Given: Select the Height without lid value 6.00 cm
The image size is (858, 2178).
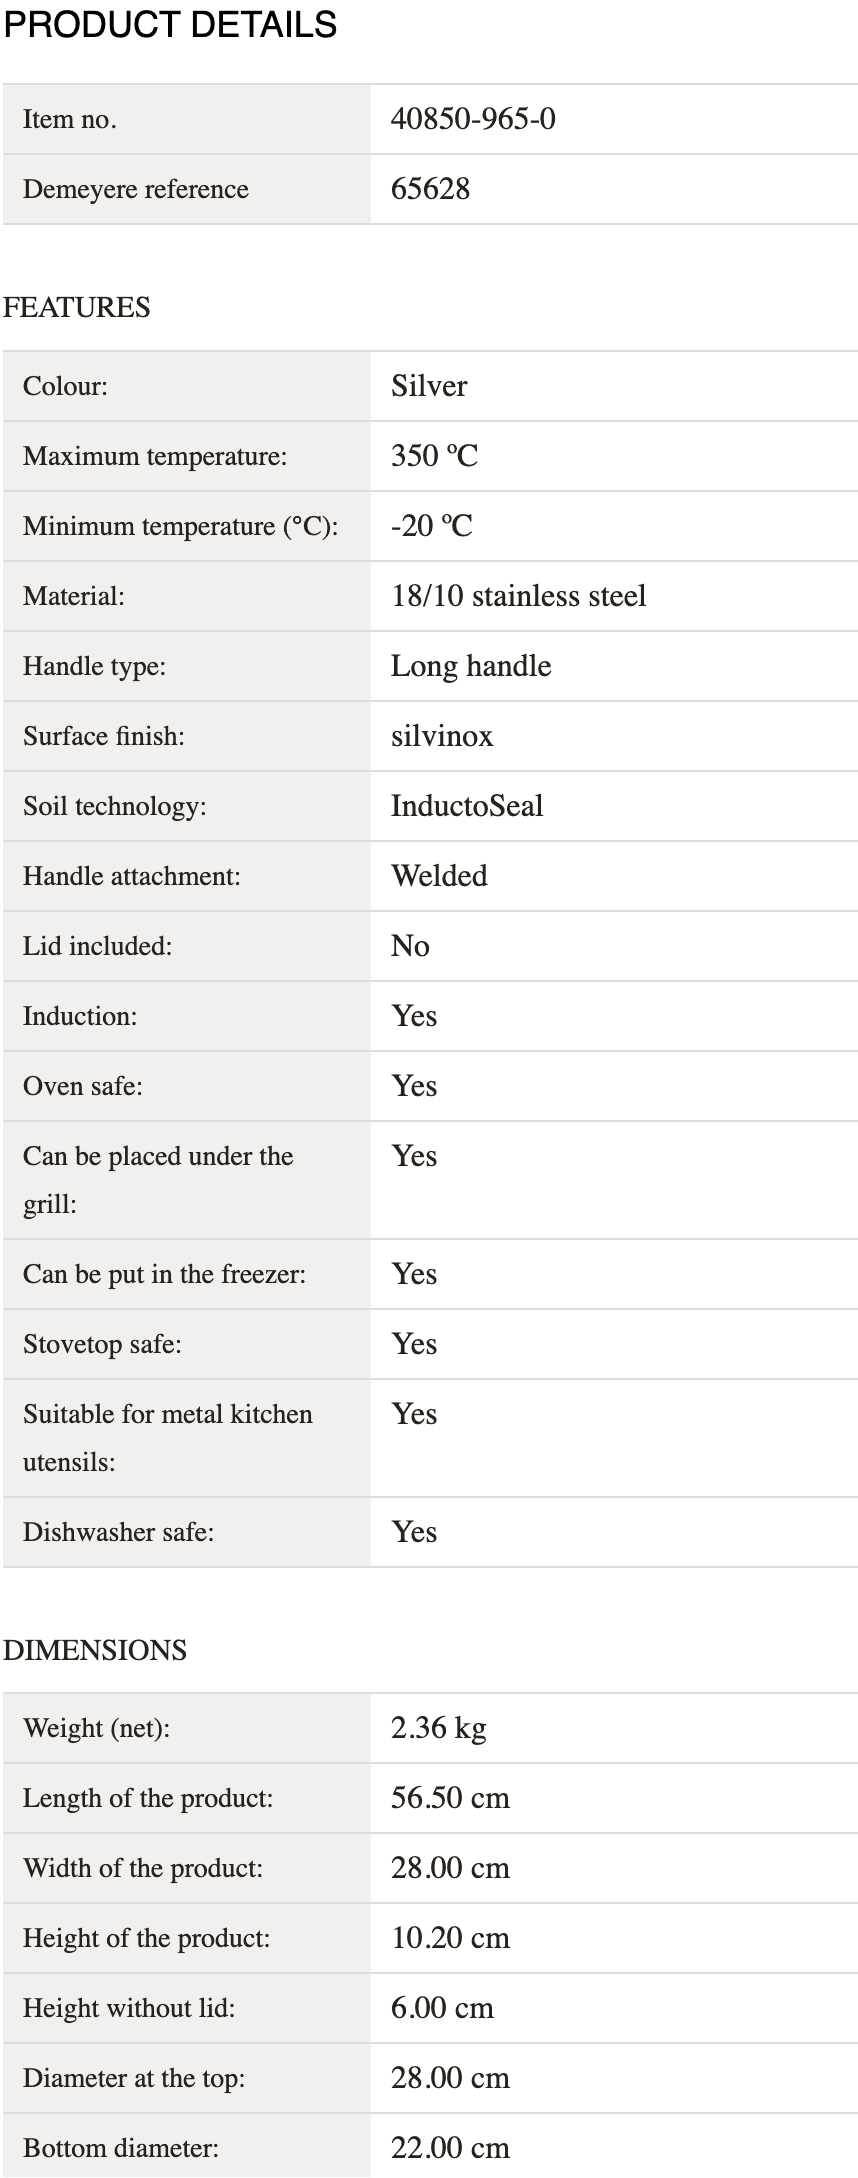Looking at the screenshot, I should (442, 2008).
